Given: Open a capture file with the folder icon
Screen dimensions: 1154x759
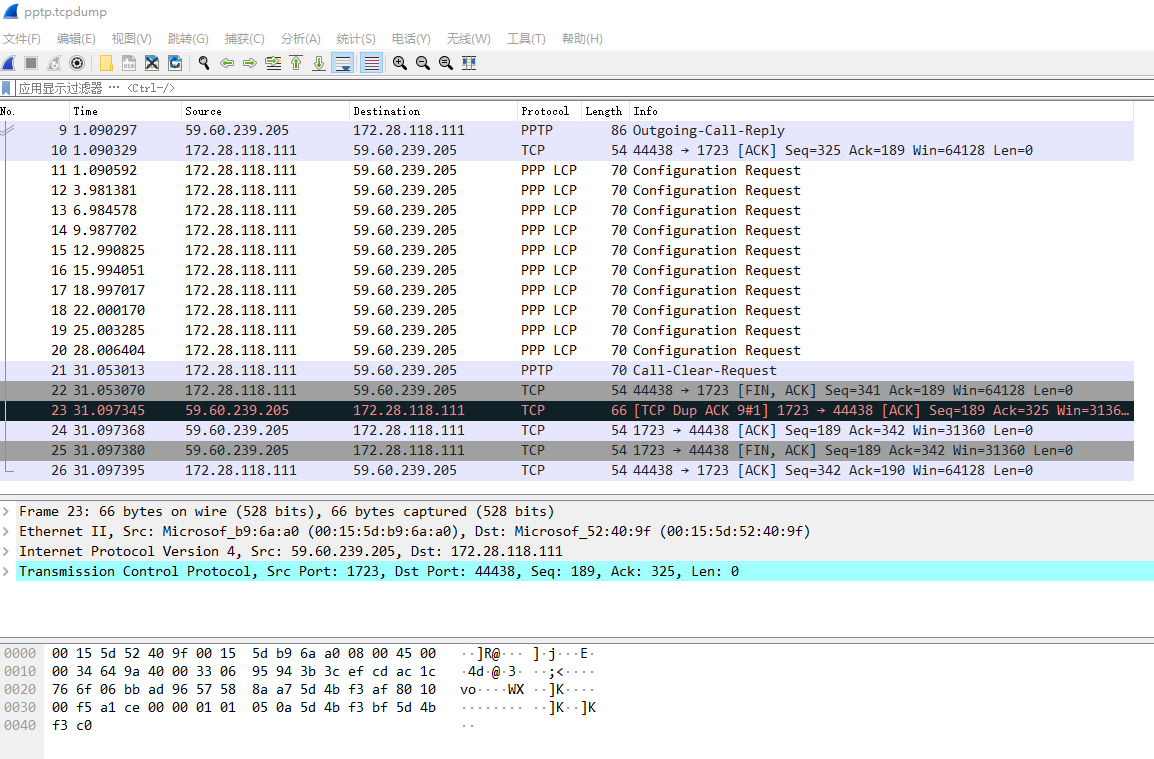Looking at the screenshot, I should tap(105, 62).
